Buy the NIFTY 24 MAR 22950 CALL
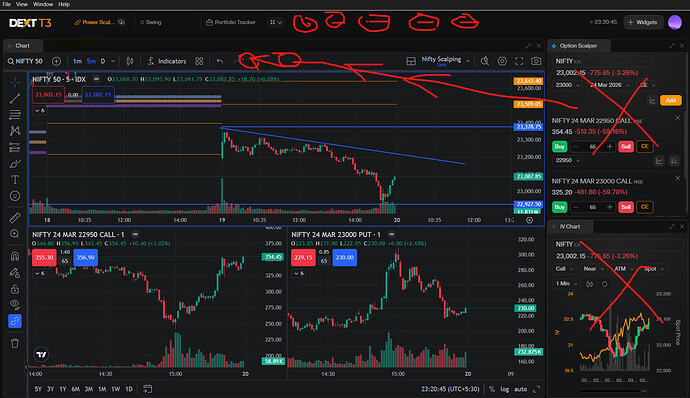 tap(560, 147)
